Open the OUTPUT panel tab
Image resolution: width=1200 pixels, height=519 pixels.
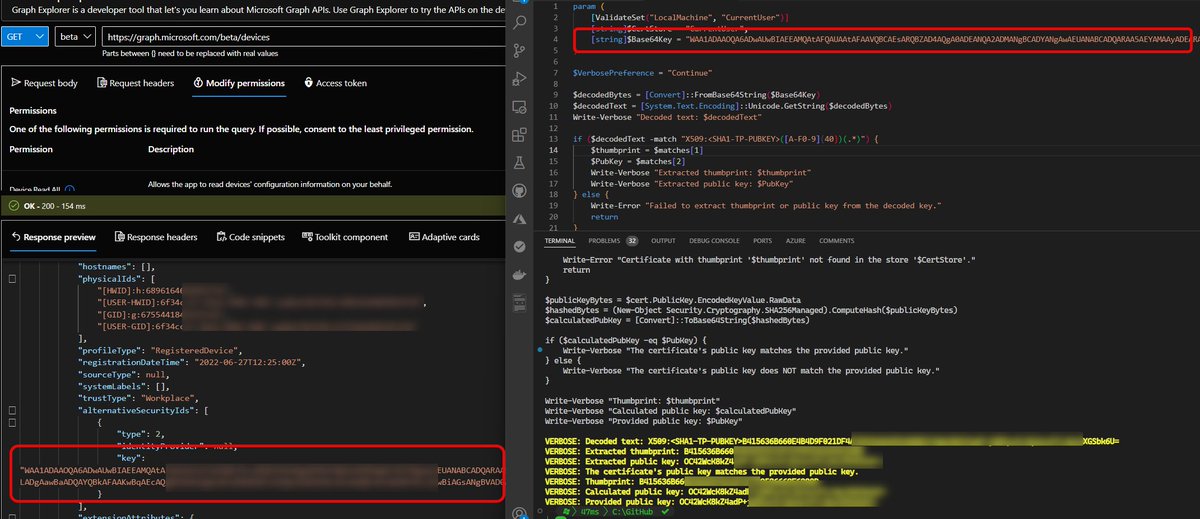coord(663,241)
